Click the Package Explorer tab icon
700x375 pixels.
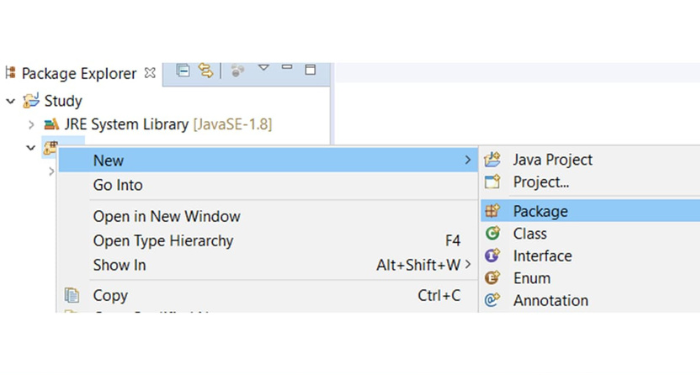coord(10,72)
